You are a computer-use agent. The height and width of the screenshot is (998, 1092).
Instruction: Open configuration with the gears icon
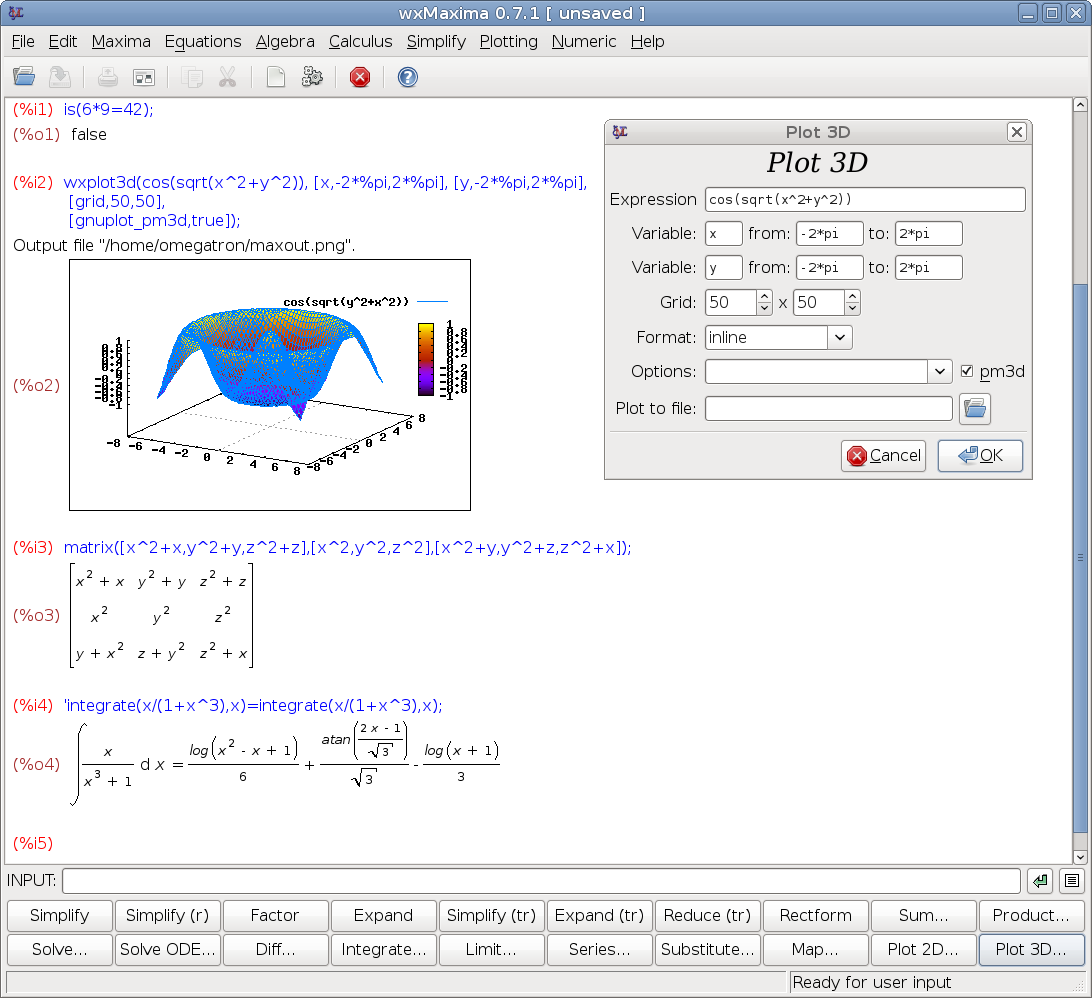[x=312, y=77]
